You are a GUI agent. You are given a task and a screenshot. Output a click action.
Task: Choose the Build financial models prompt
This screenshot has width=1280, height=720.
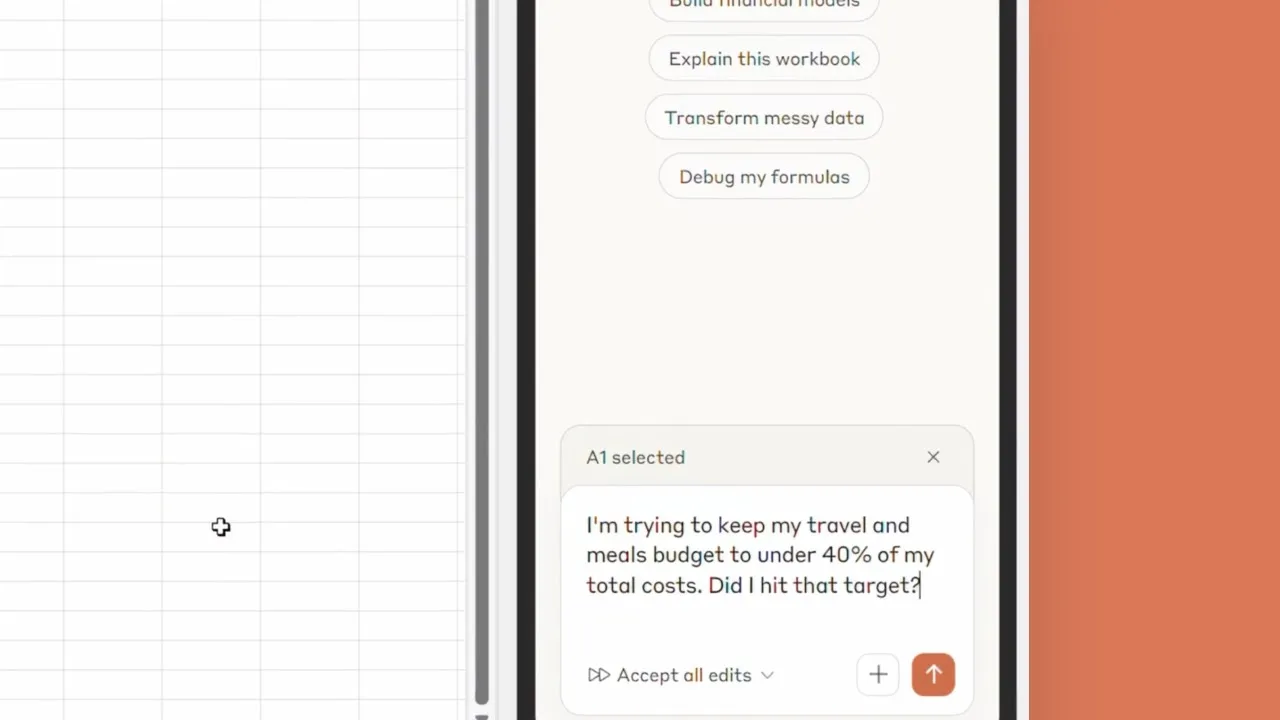tap(763, 4)
